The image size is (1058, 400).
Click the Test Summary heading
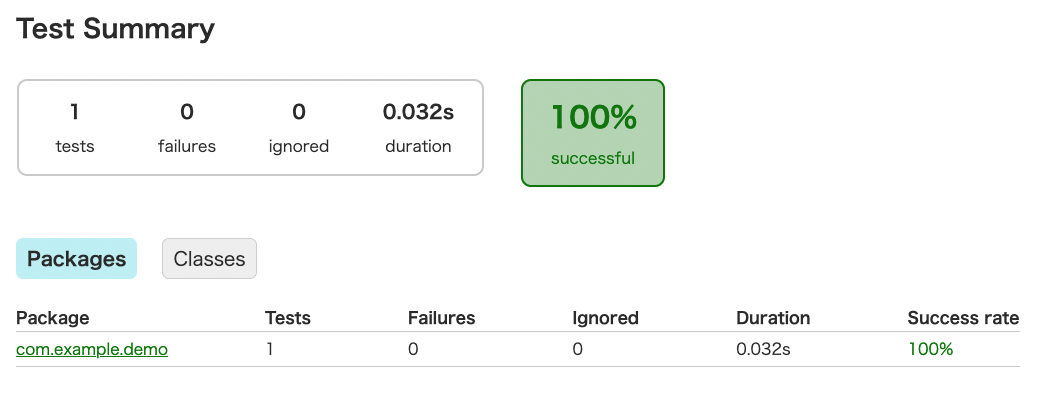click(116, 29)
